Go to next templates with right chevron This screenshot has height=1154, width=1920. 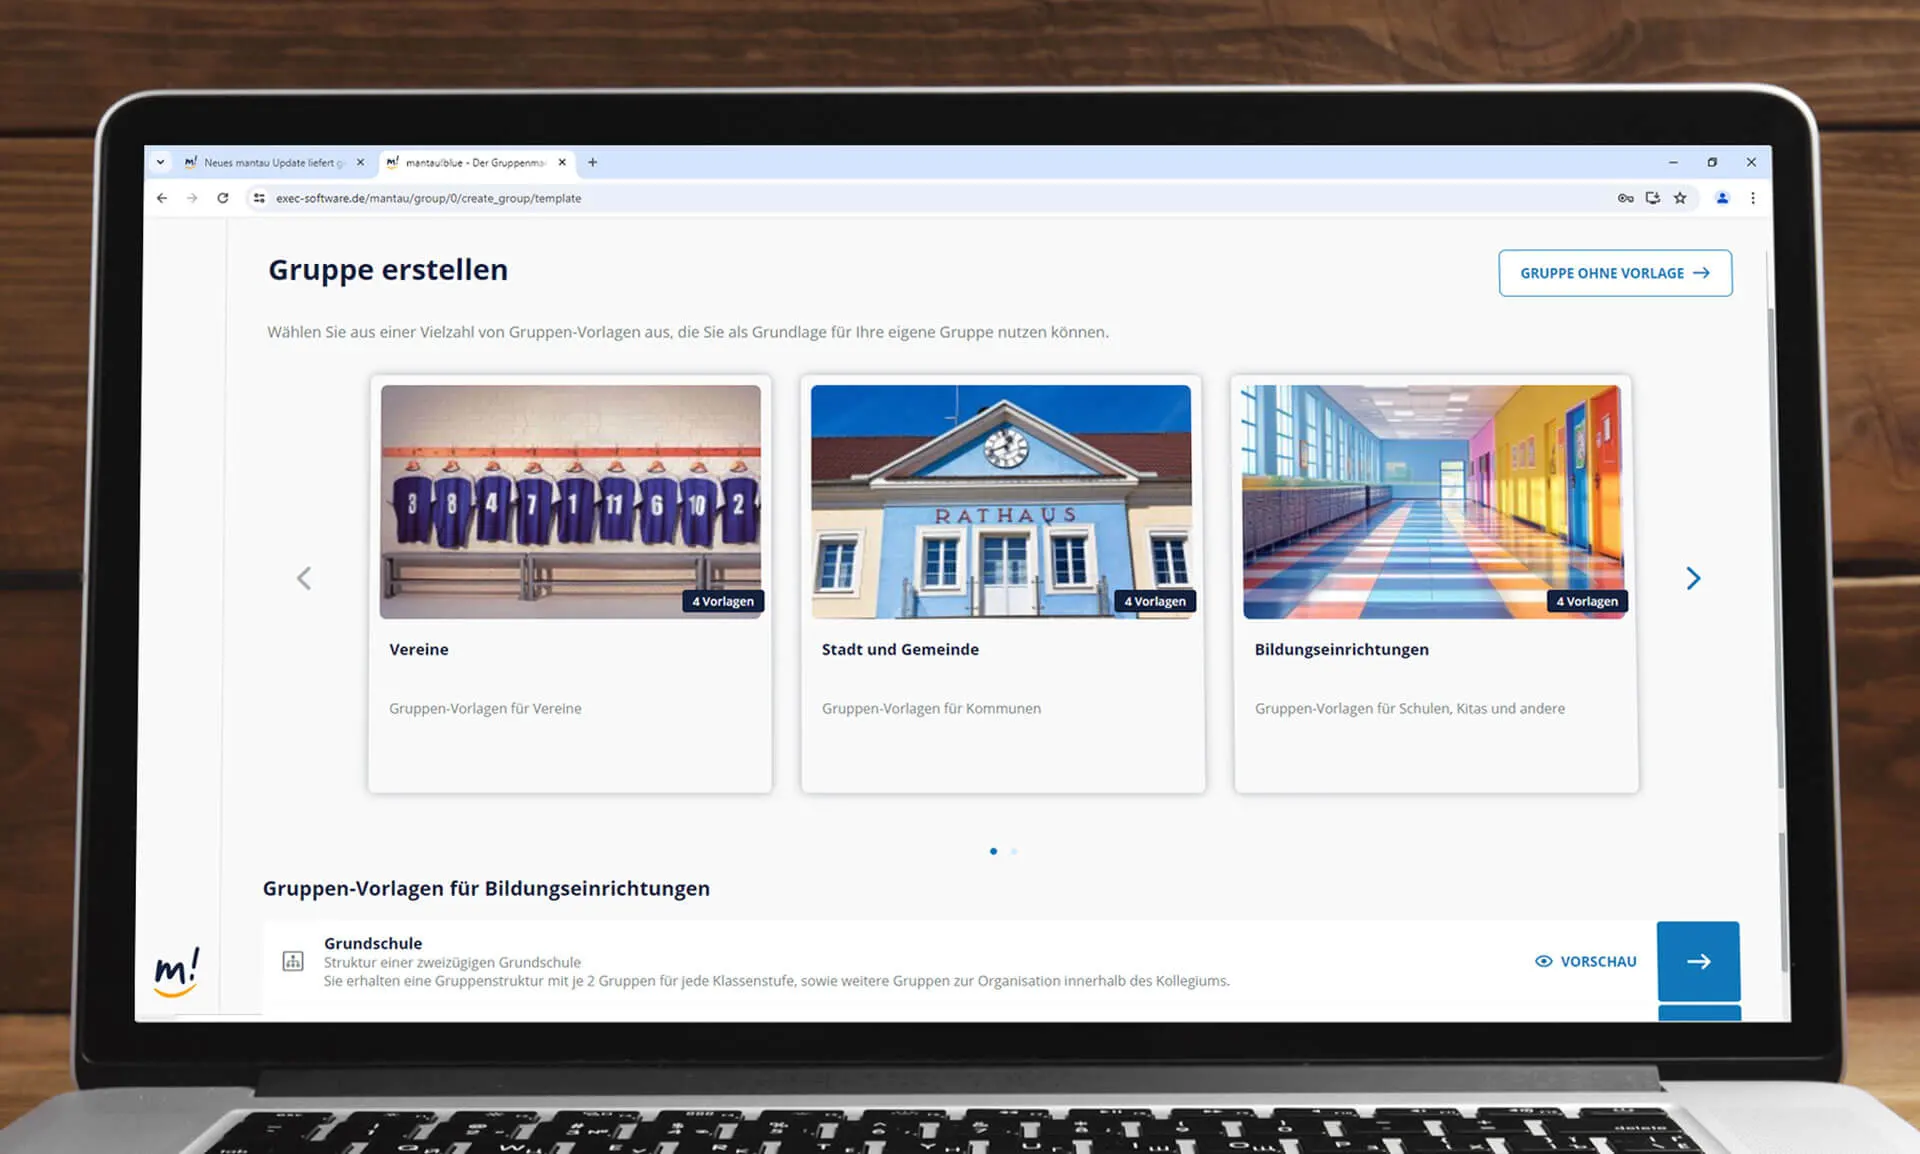1693,578
